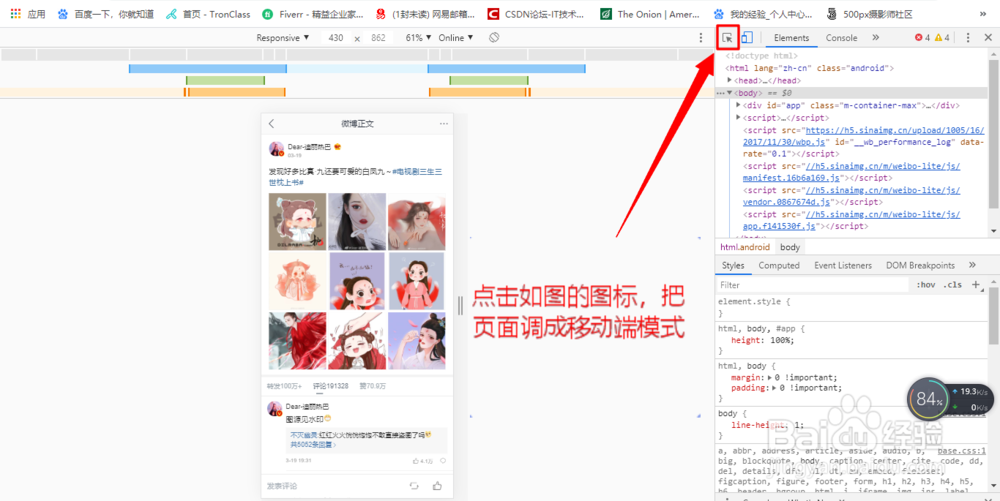Show more style pane tabs
Image resolution: width=1000 pixels, height=501 pixels.
[x=972, y=265]
